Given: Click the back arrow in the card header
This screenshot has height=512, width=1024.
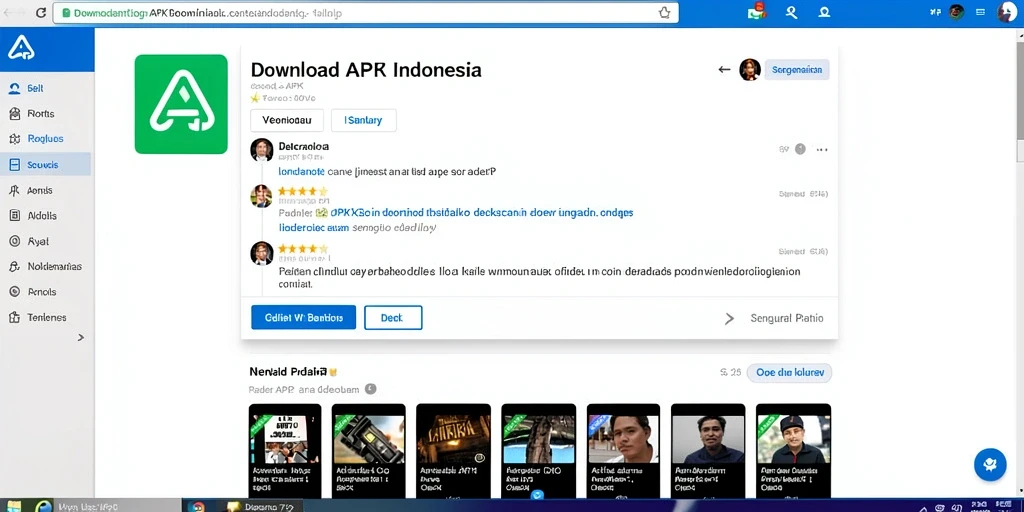Looking at the screenshot, I should pos(724,69).
